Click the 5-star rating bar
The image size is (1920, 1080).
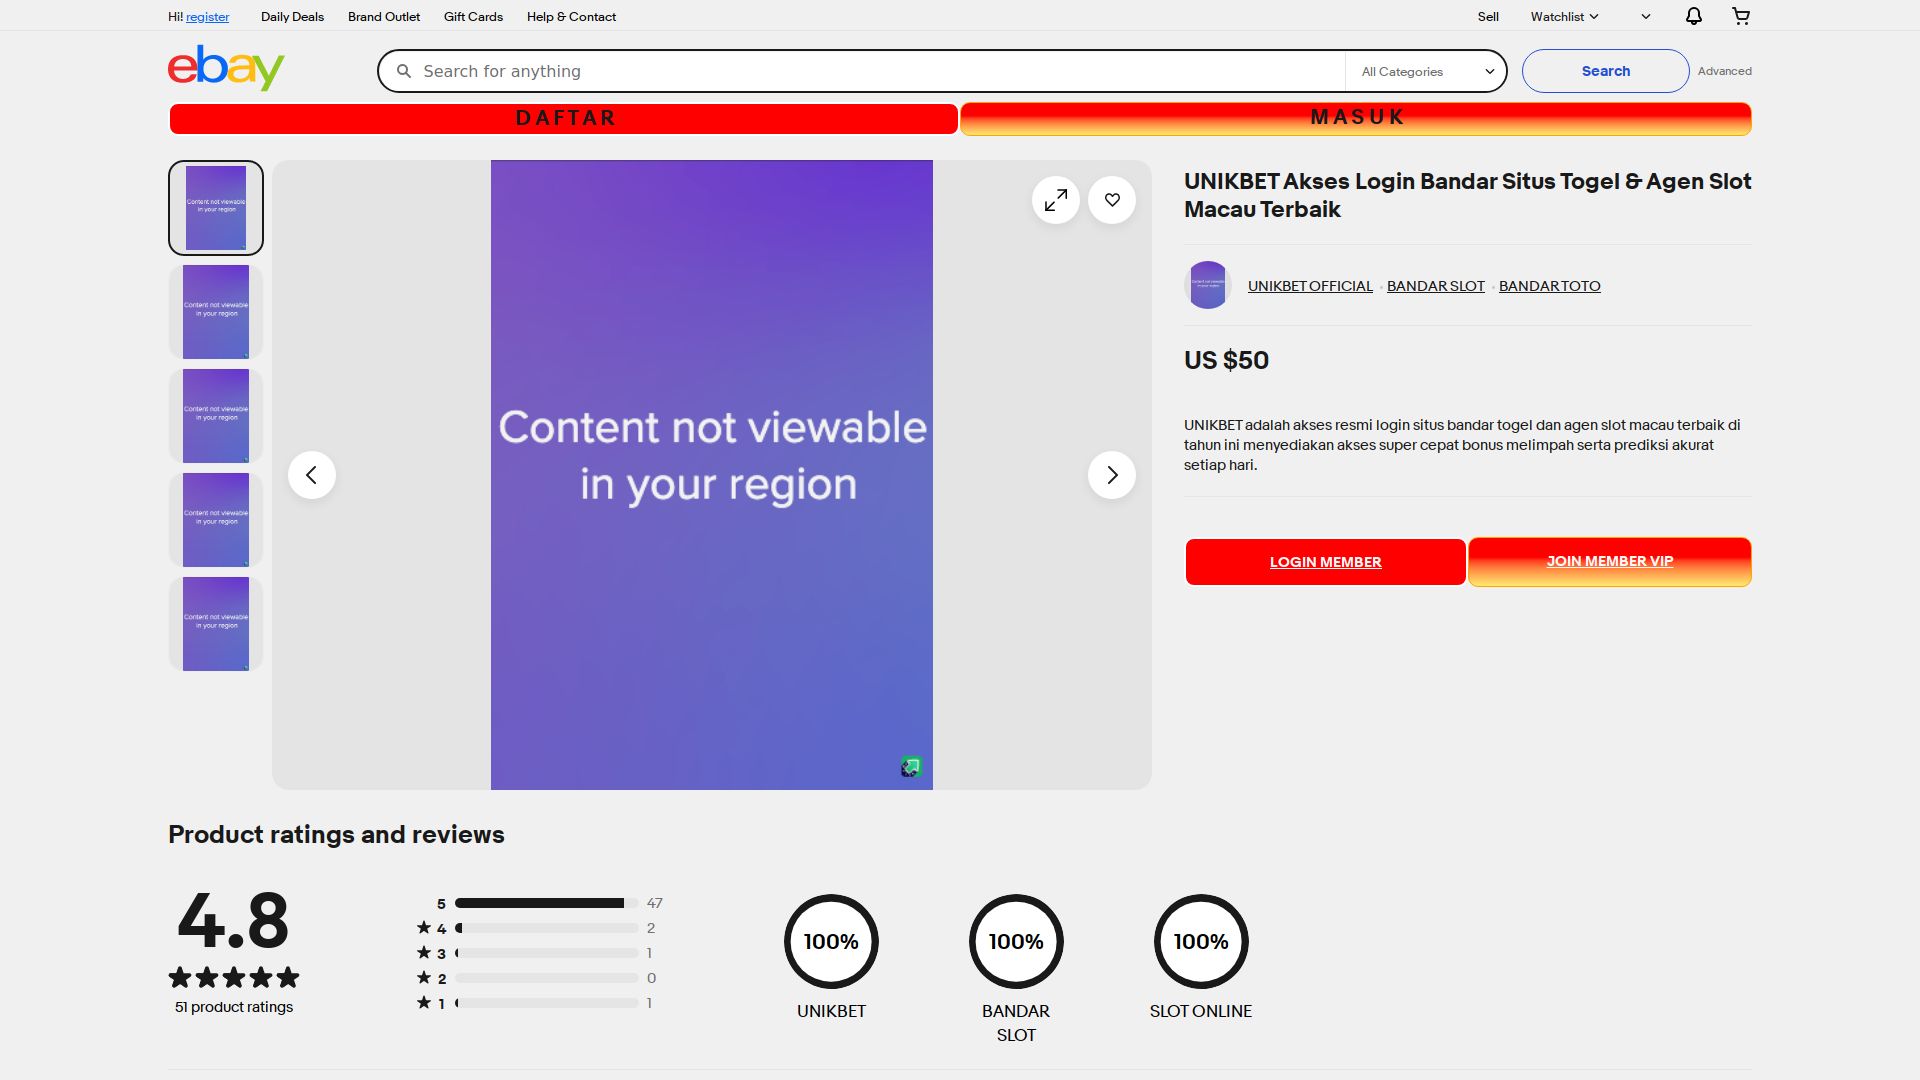tap(545, 903)
